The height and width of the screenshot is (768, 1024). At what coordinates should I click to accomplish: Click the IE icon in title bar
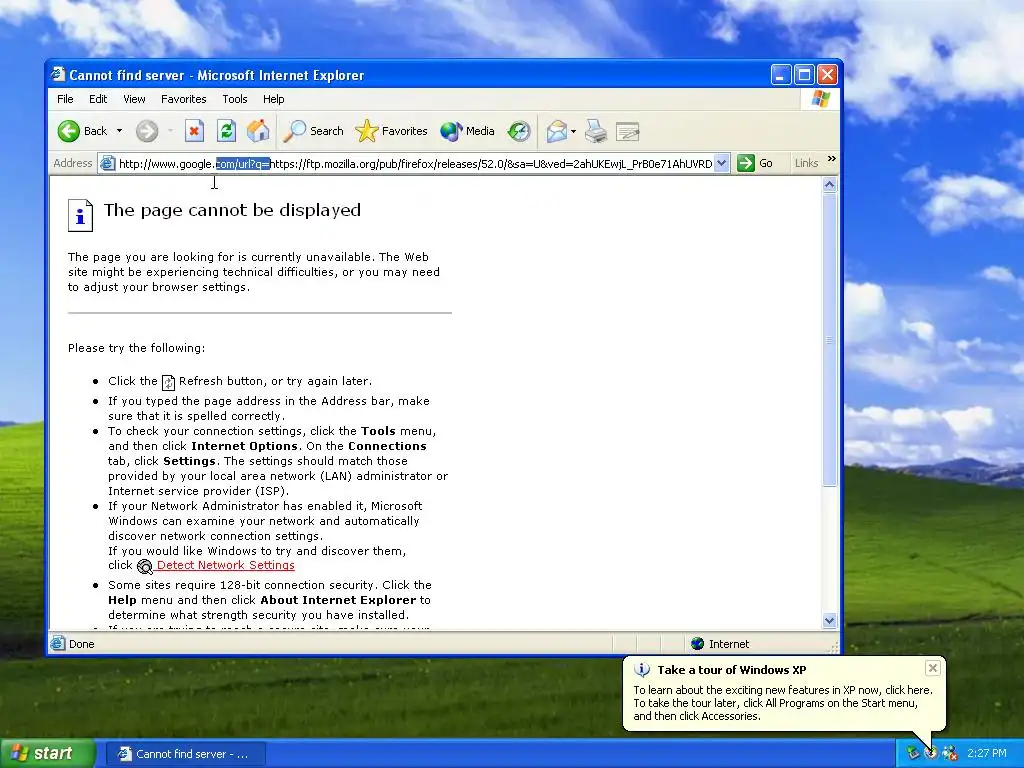59,74
